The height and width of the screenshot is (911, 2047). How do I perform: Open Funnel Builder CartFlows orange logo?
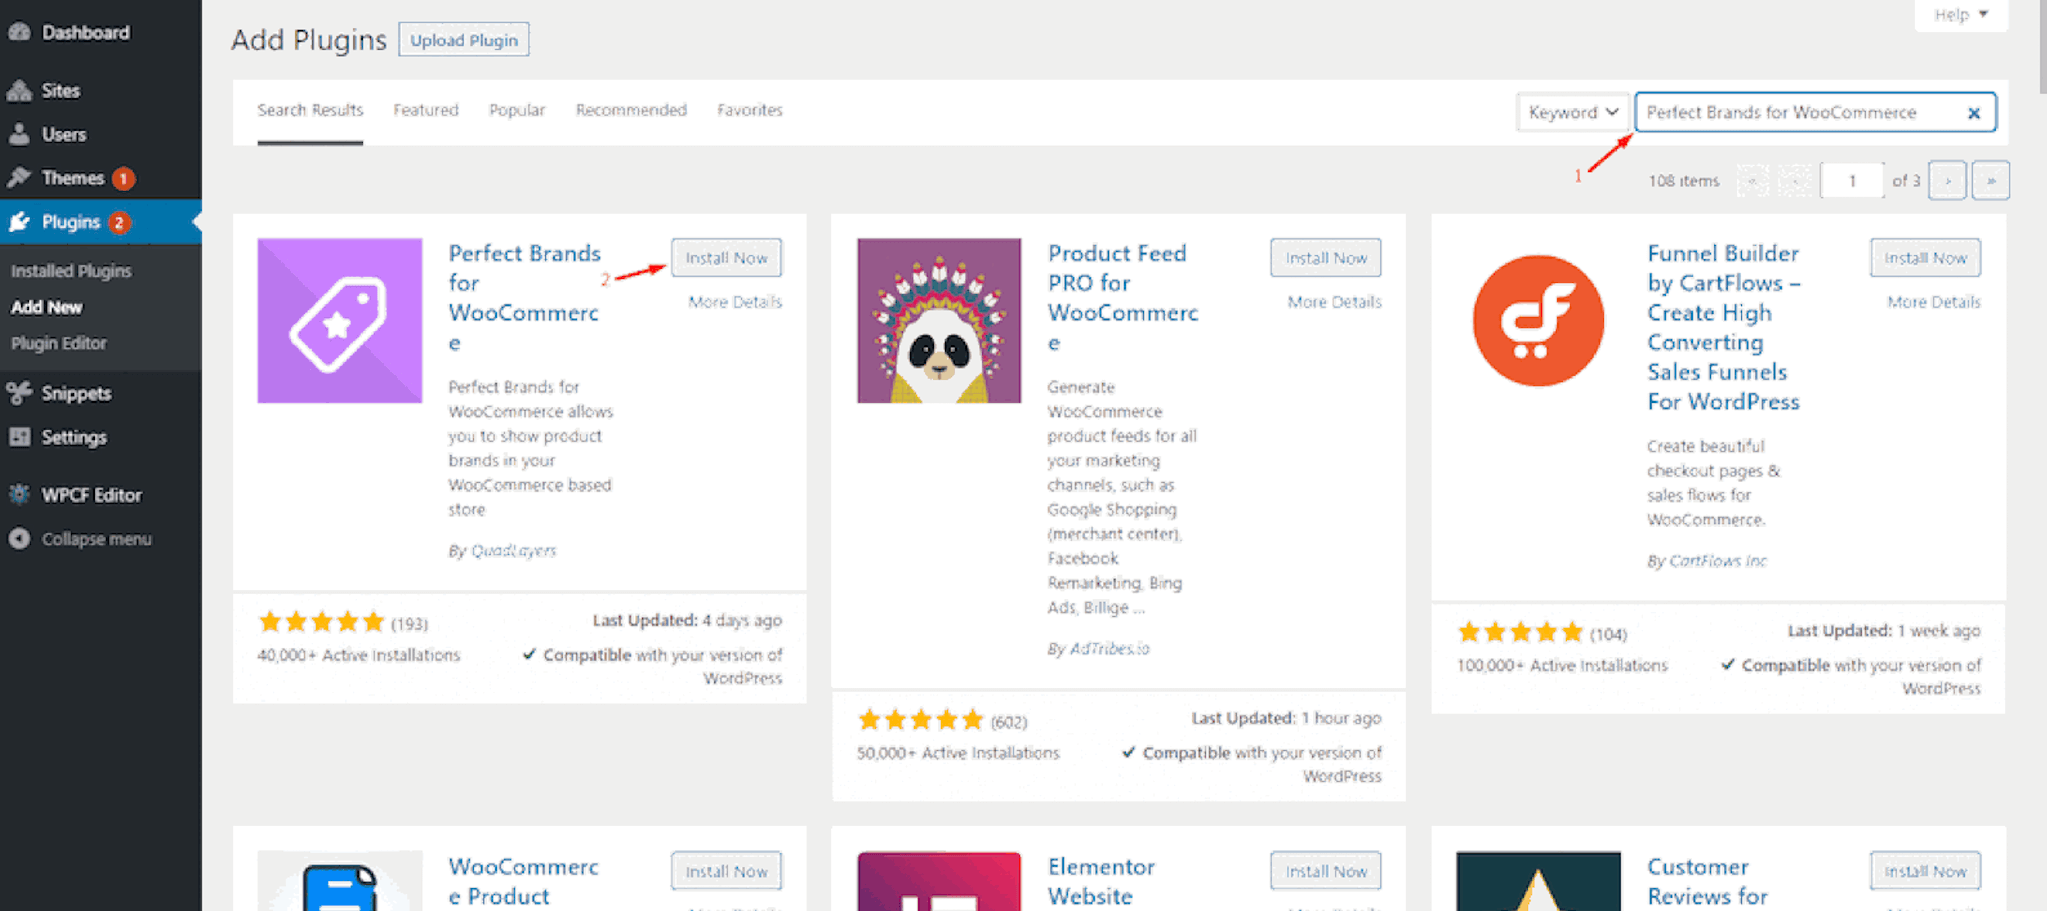tap(1538, 321)
